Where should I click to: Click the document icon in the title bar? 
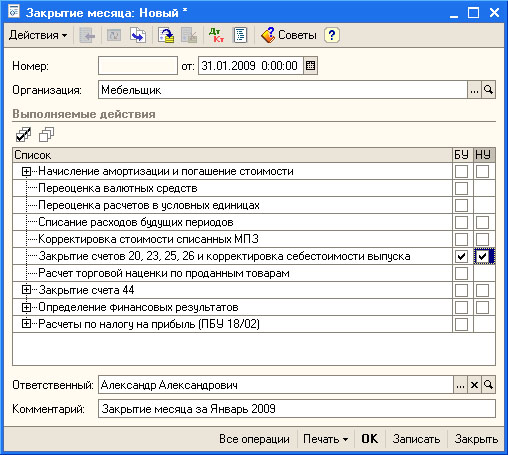(13, 12)
